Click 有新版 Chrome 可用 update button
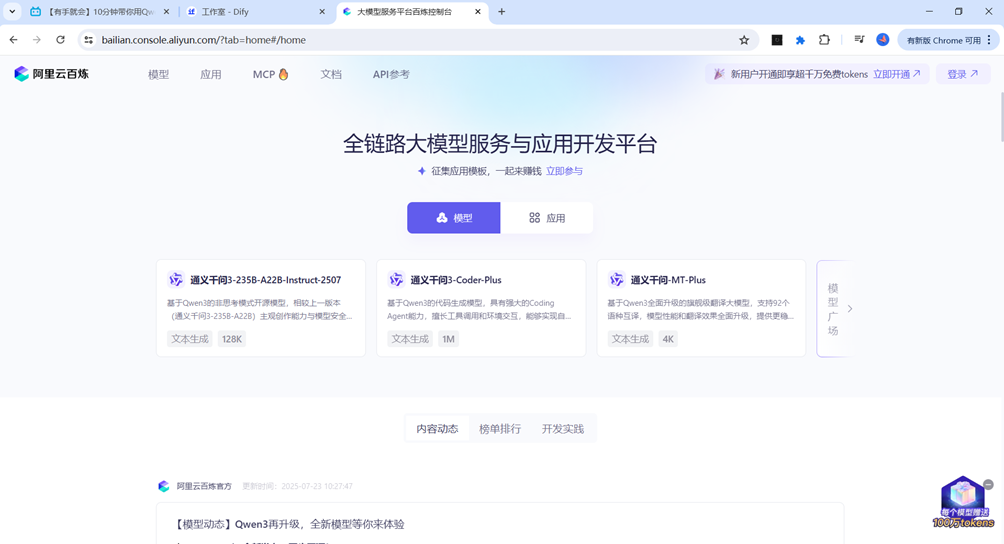 (944, 40)
